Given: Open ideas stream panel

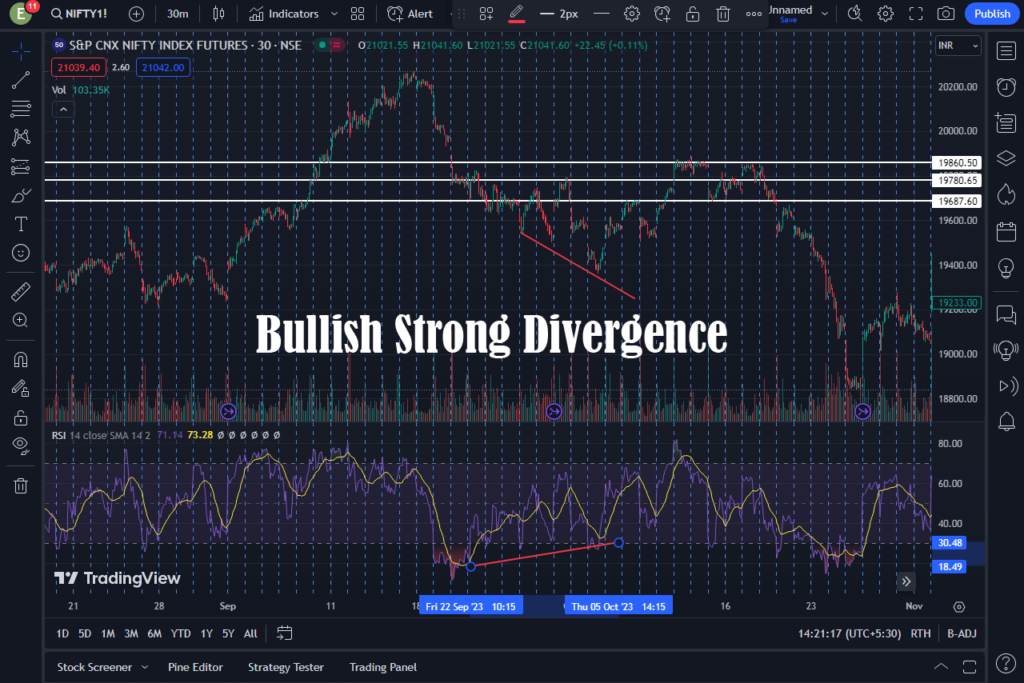Looking at the screenshot, I should [x=1006, y=351].
